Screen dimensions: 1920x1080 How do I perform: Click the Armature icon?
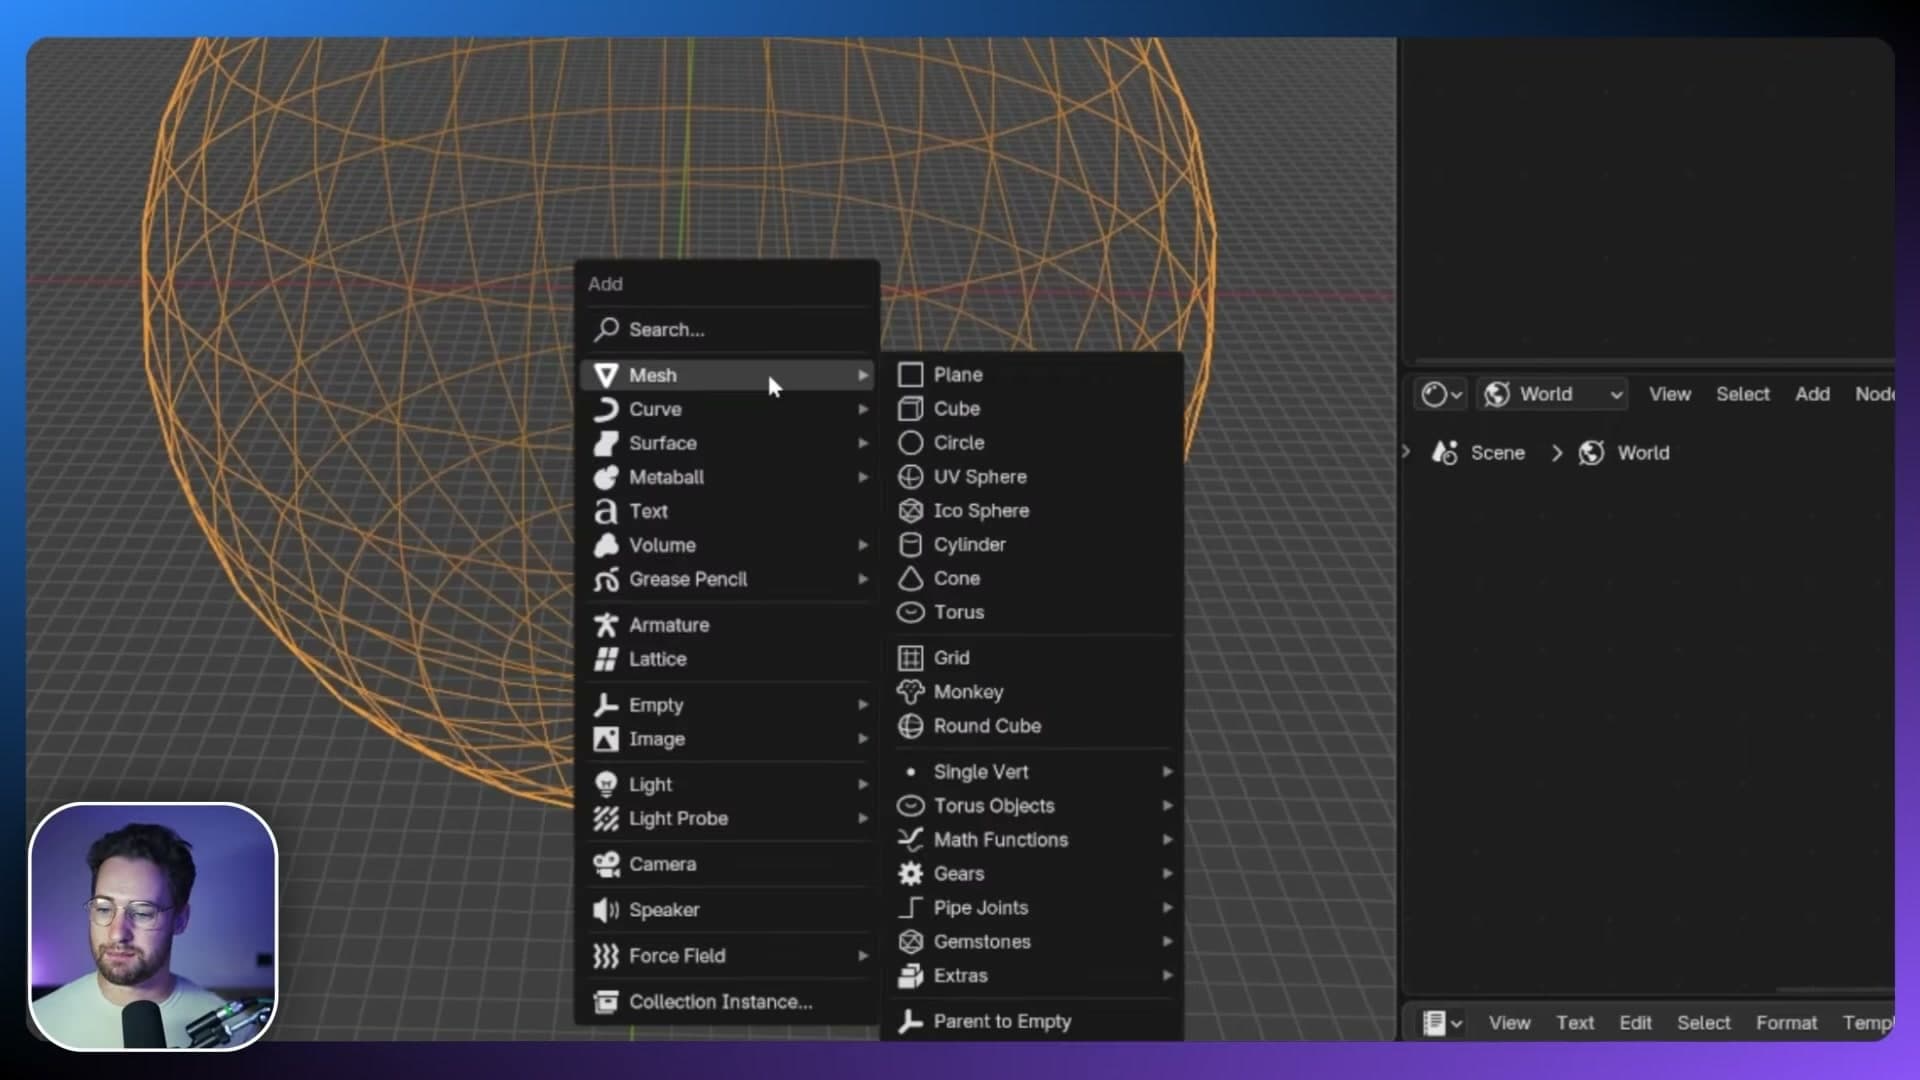pyautogui.click(x=606, y=625)
